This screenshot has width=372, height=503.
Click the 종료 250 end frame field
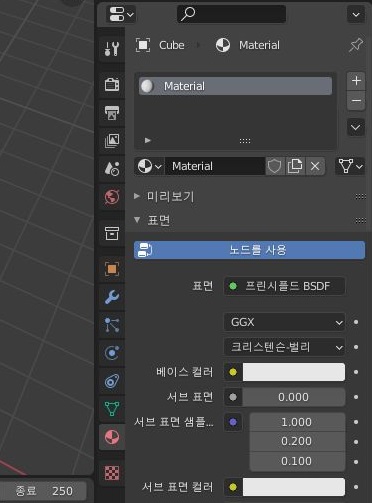43,491
